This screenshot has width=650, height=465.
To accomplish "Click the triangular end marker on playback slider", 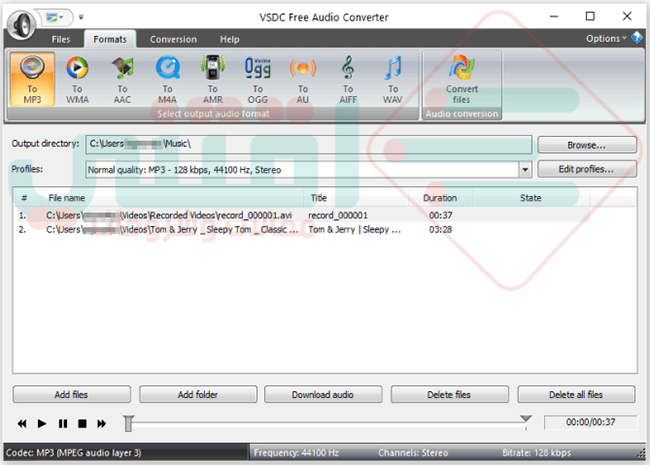I will (526, 419).
